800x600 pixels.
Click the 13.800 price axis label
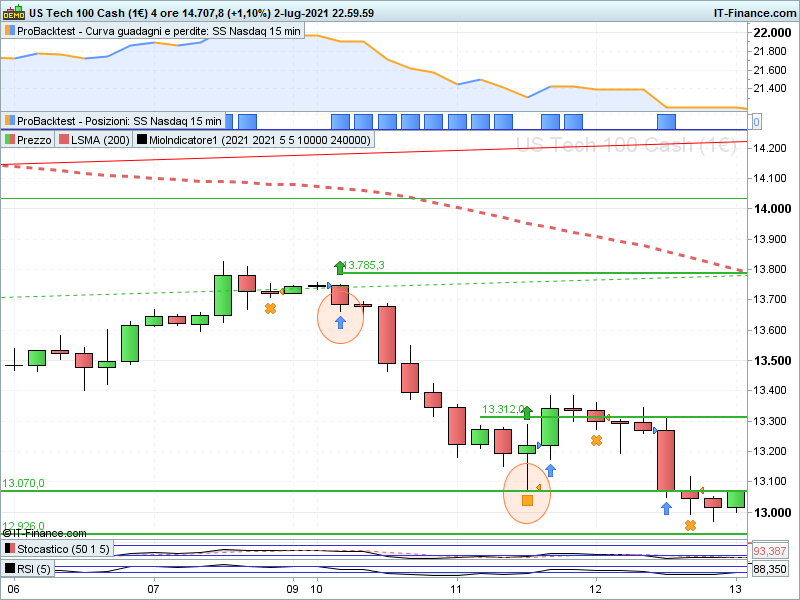770,269
